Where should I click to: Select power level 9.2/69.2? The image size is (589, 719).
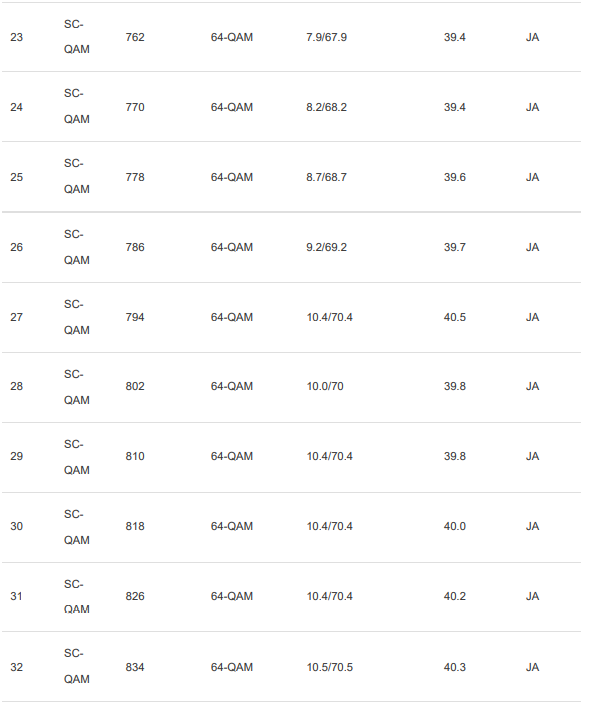coord(326,248)
